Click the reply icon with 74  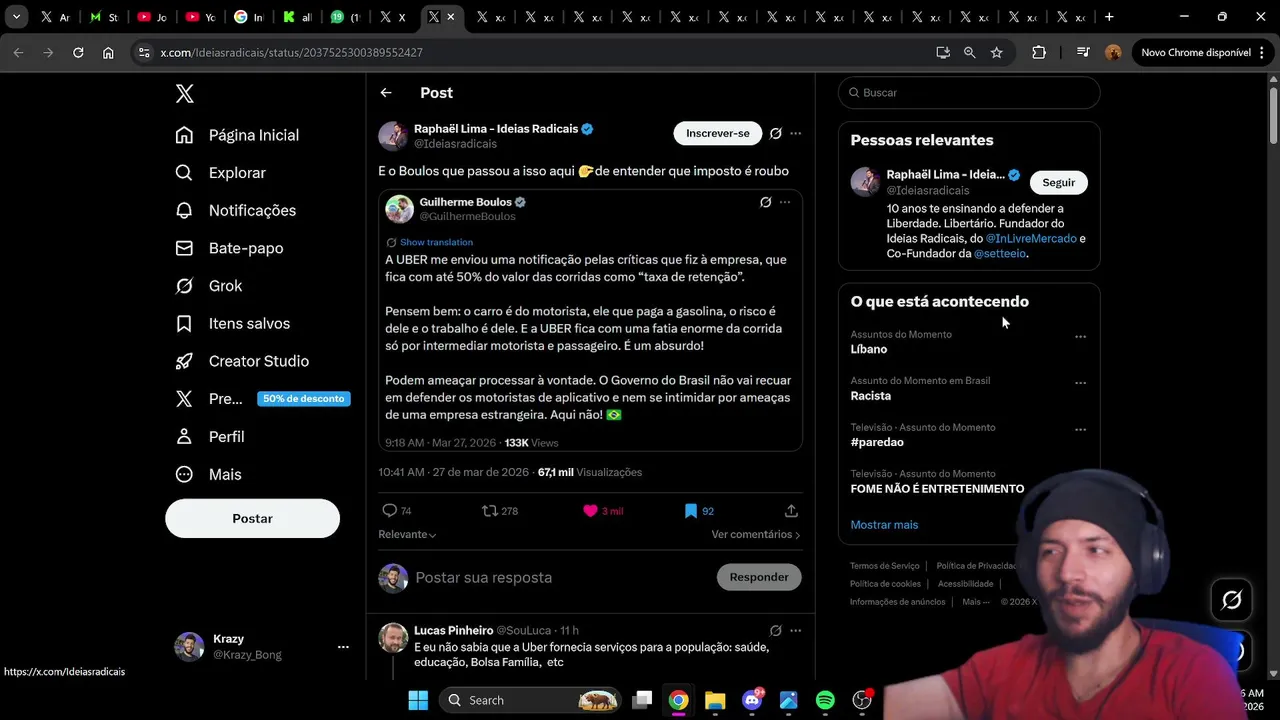tap(397, 511)
